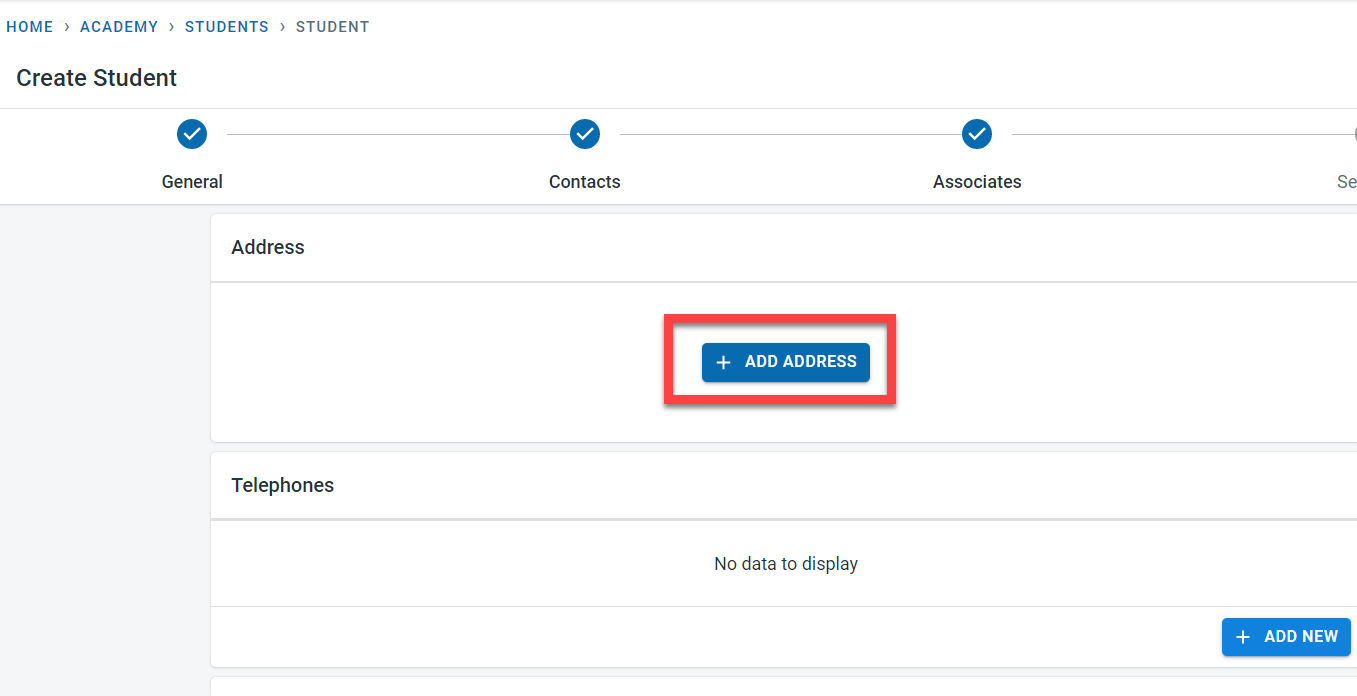Click the plus icon on Add Address
Image resolution: width=1357 pixels, height=696 pixels.
click(724, 362)
